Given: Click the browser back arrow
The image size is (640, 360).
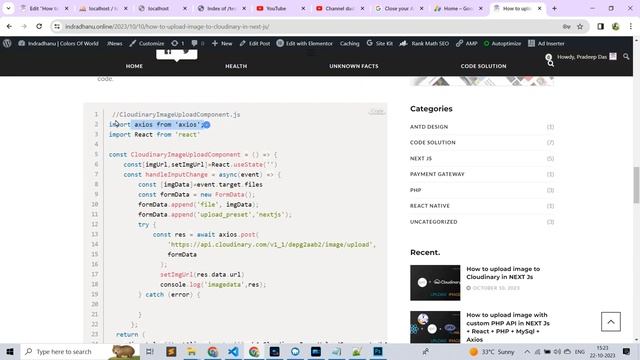Looking at the screenshot, I should (9, 27).
